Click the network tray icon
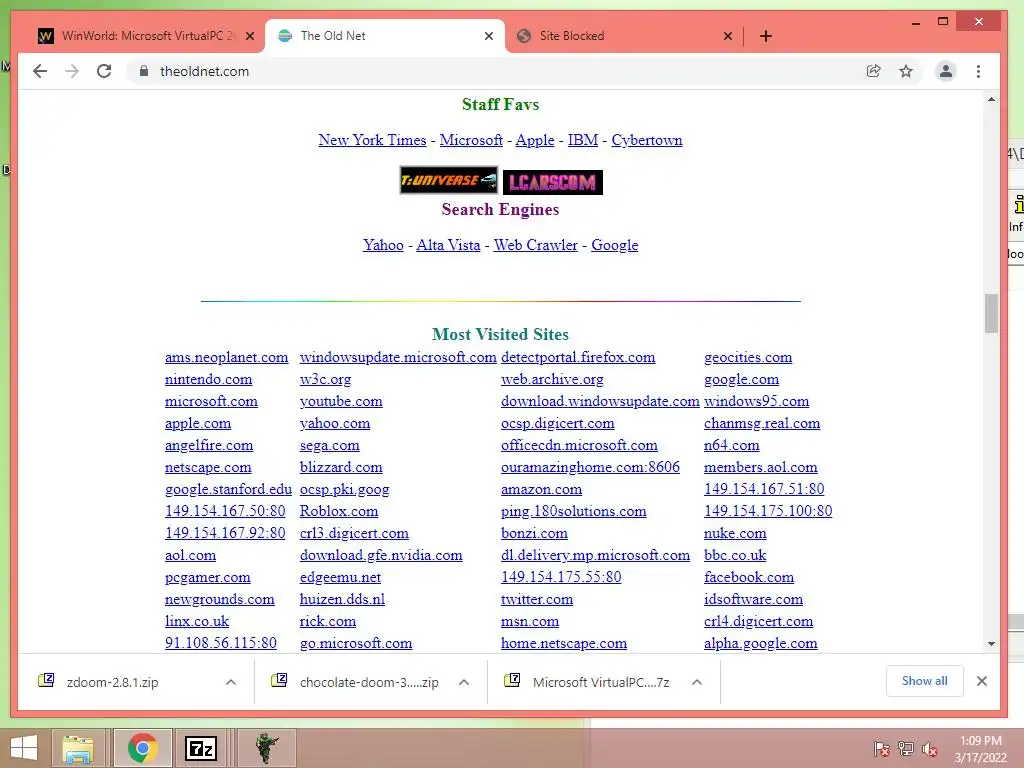Screen dimensions: 1024x768 (x=906, y=748)
